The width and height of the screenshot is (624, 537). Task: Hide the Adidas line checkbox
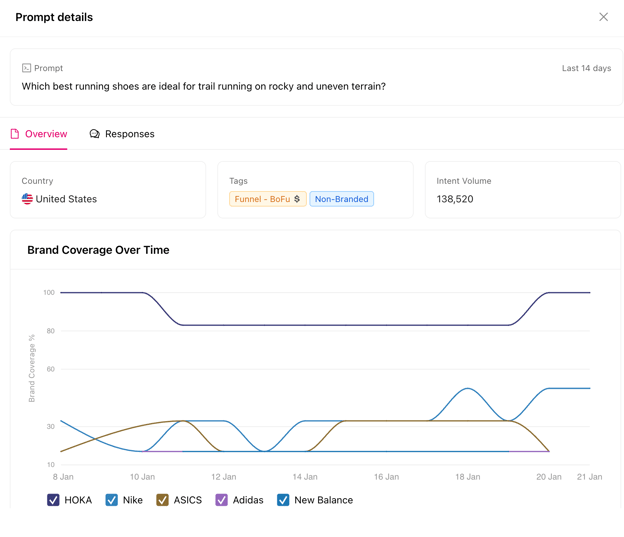pyautogui.click(x=222, y=500)
